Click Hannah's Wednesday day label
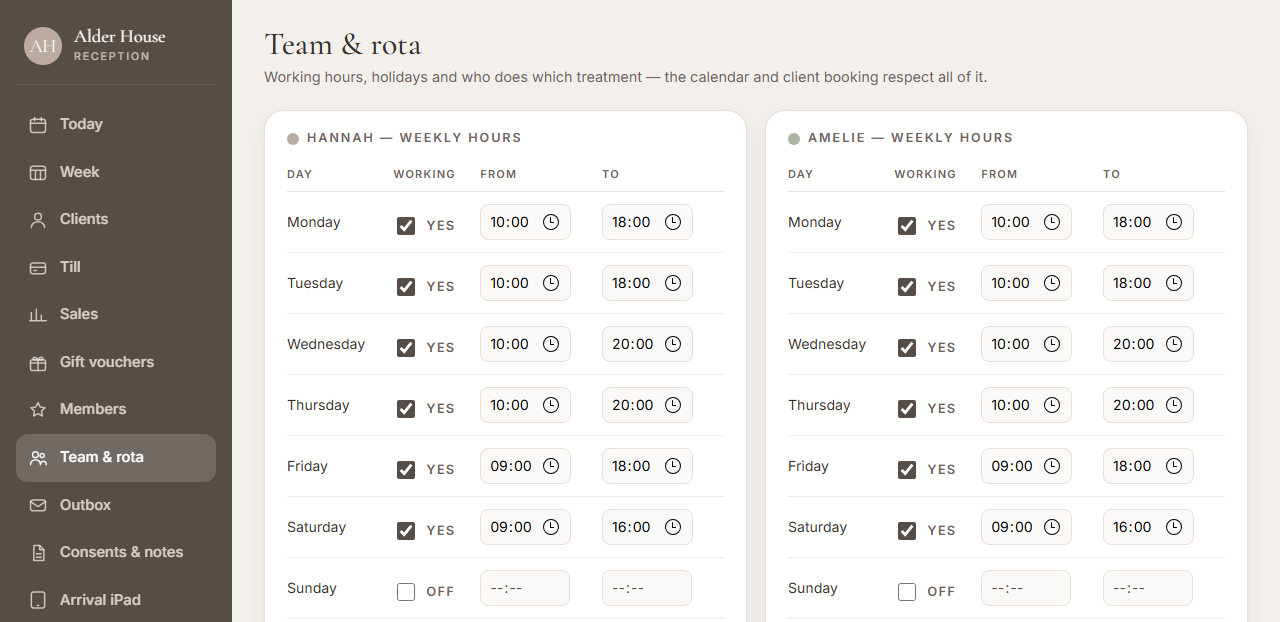This screenshot has width=1280, height=622. click(x=326, y=344)
